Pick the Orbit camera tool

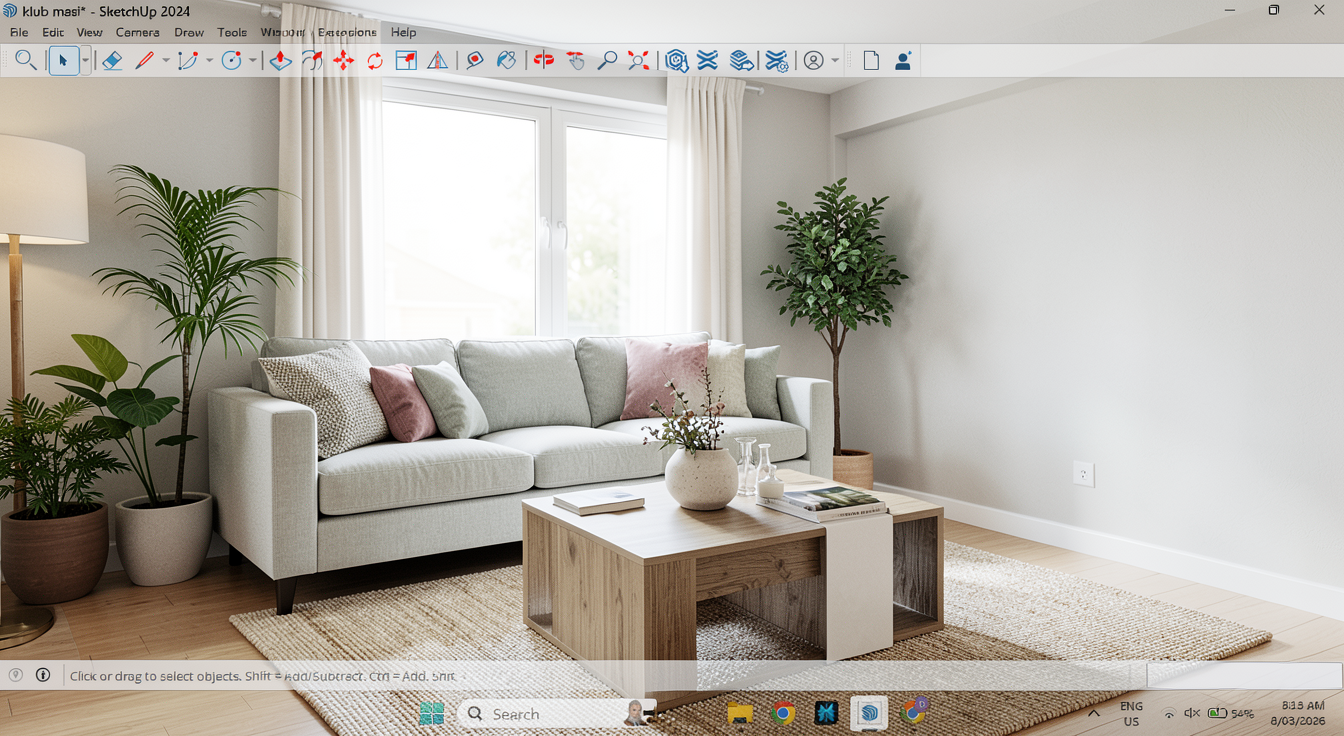[543, 61]
